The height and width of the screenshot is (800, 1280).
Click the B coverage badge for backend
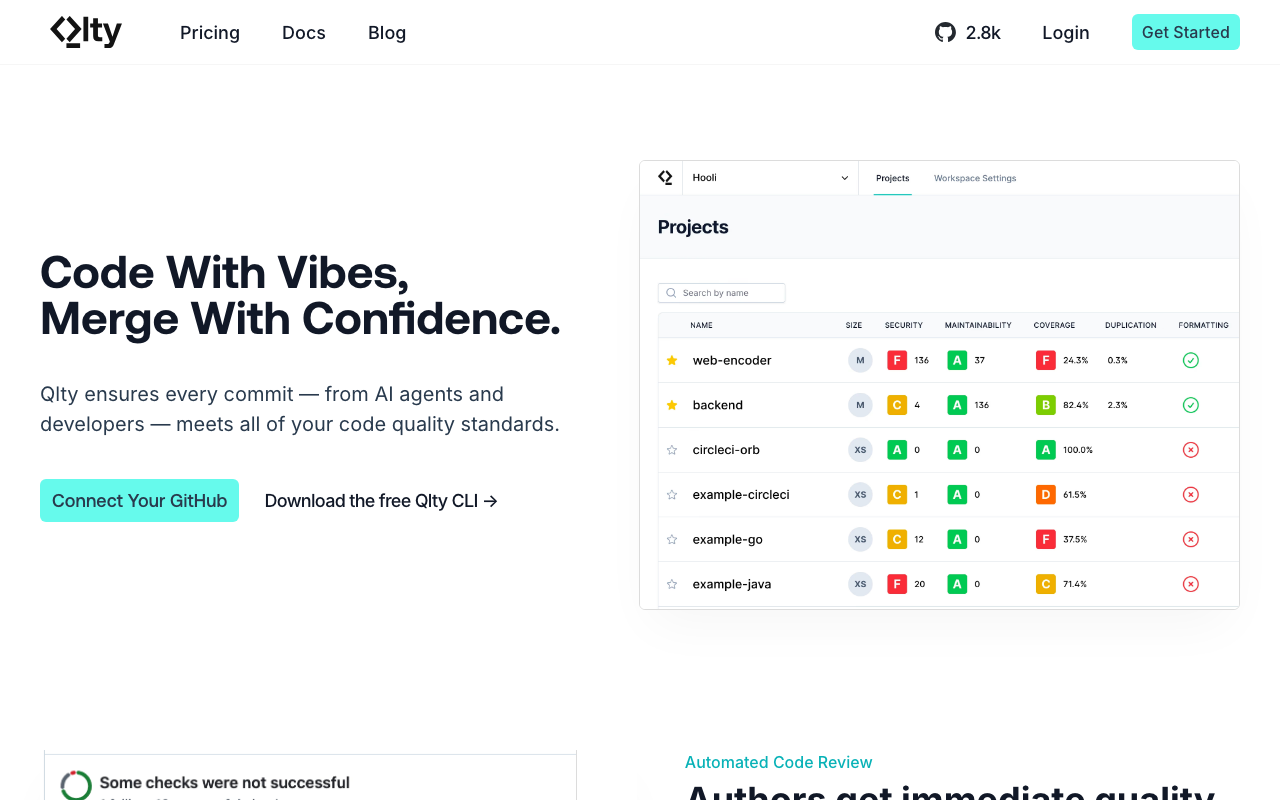1046,405
